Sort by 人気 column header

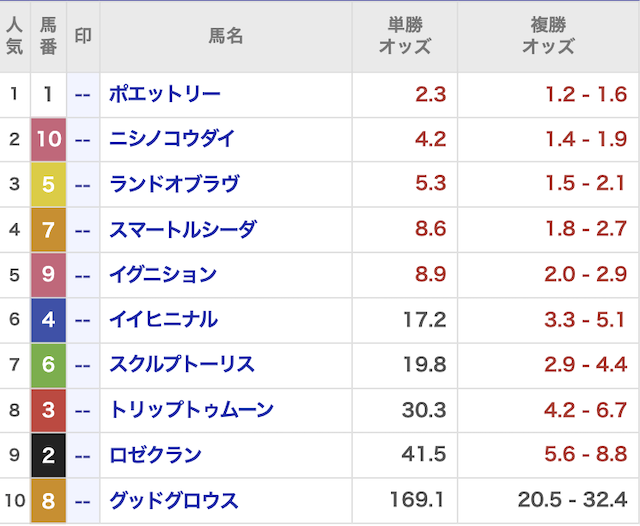[x=14, y=36]
